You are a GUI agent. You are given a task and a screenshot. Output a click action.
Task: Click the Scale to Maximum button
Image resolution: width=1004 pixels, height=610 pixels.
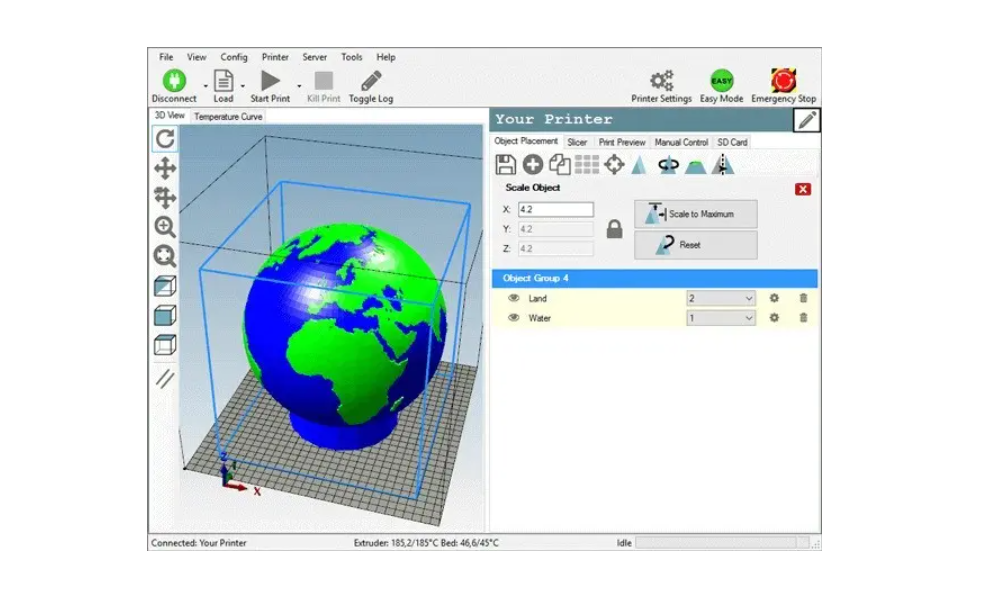pos(695,214)
